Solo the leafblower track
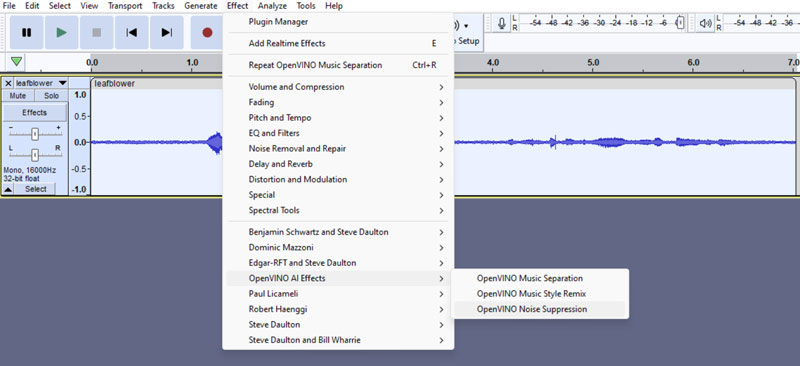800x366 pixels. tap(51, 95)
